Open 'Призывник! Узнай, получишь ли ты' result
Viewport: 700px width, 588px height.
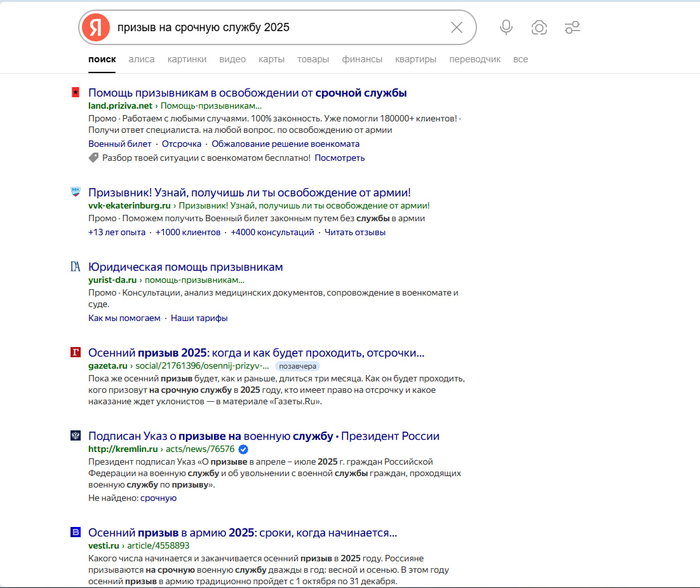250,192
